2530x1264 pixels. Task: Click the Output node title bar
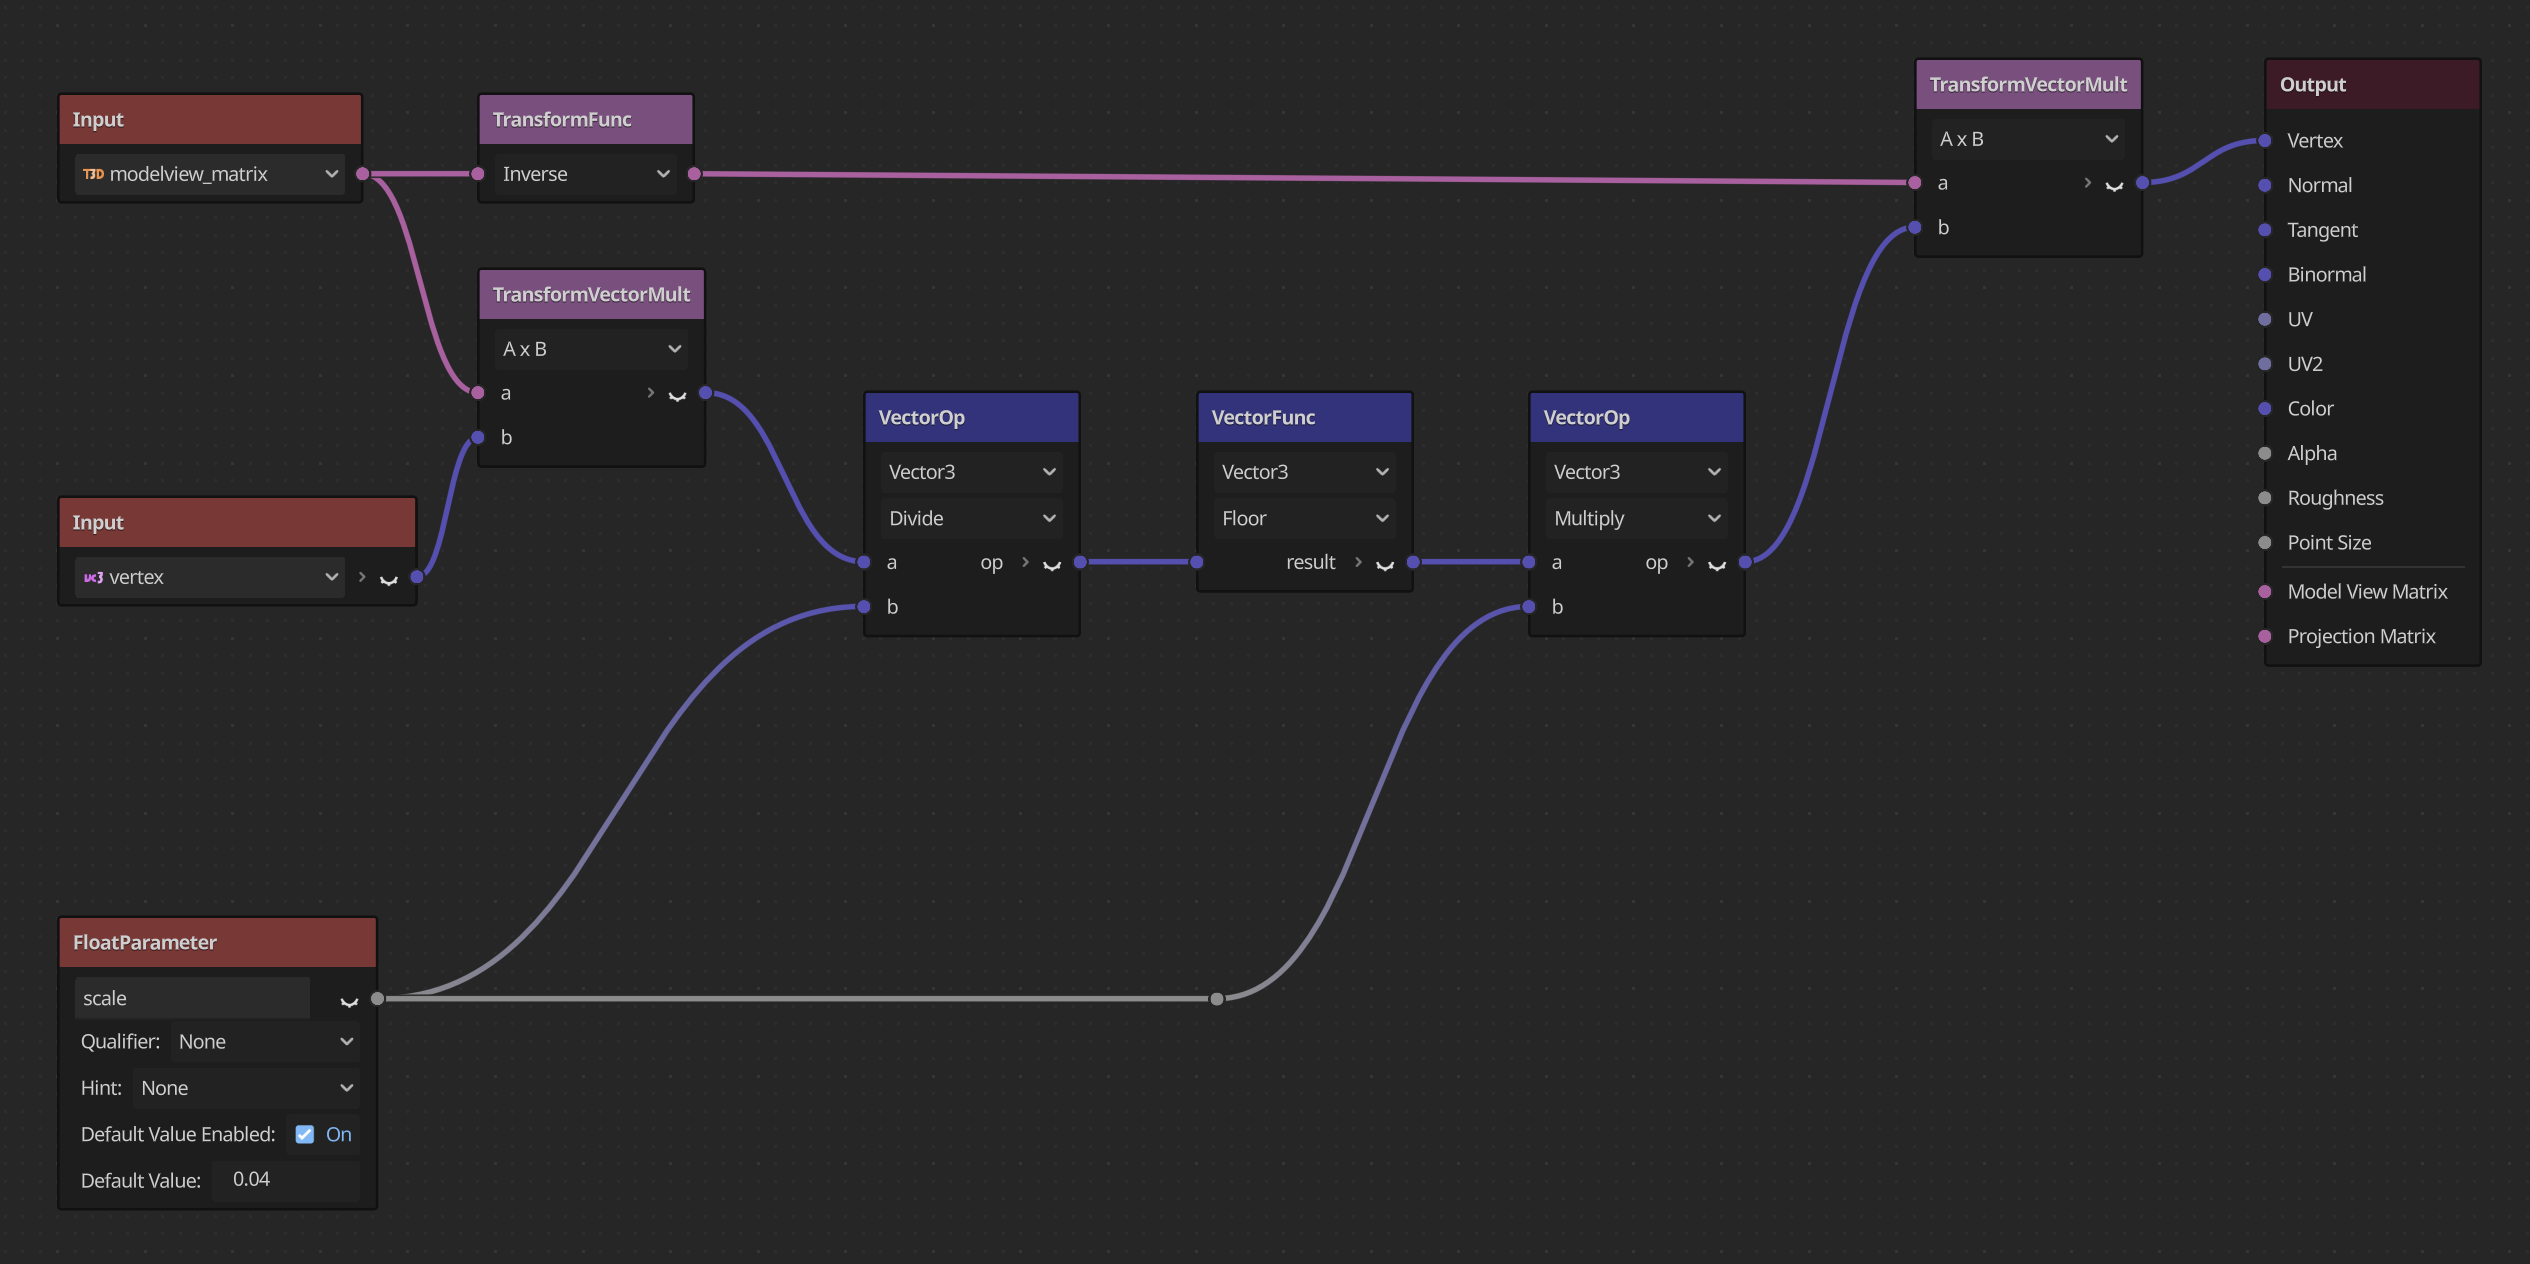[2371, 85]
